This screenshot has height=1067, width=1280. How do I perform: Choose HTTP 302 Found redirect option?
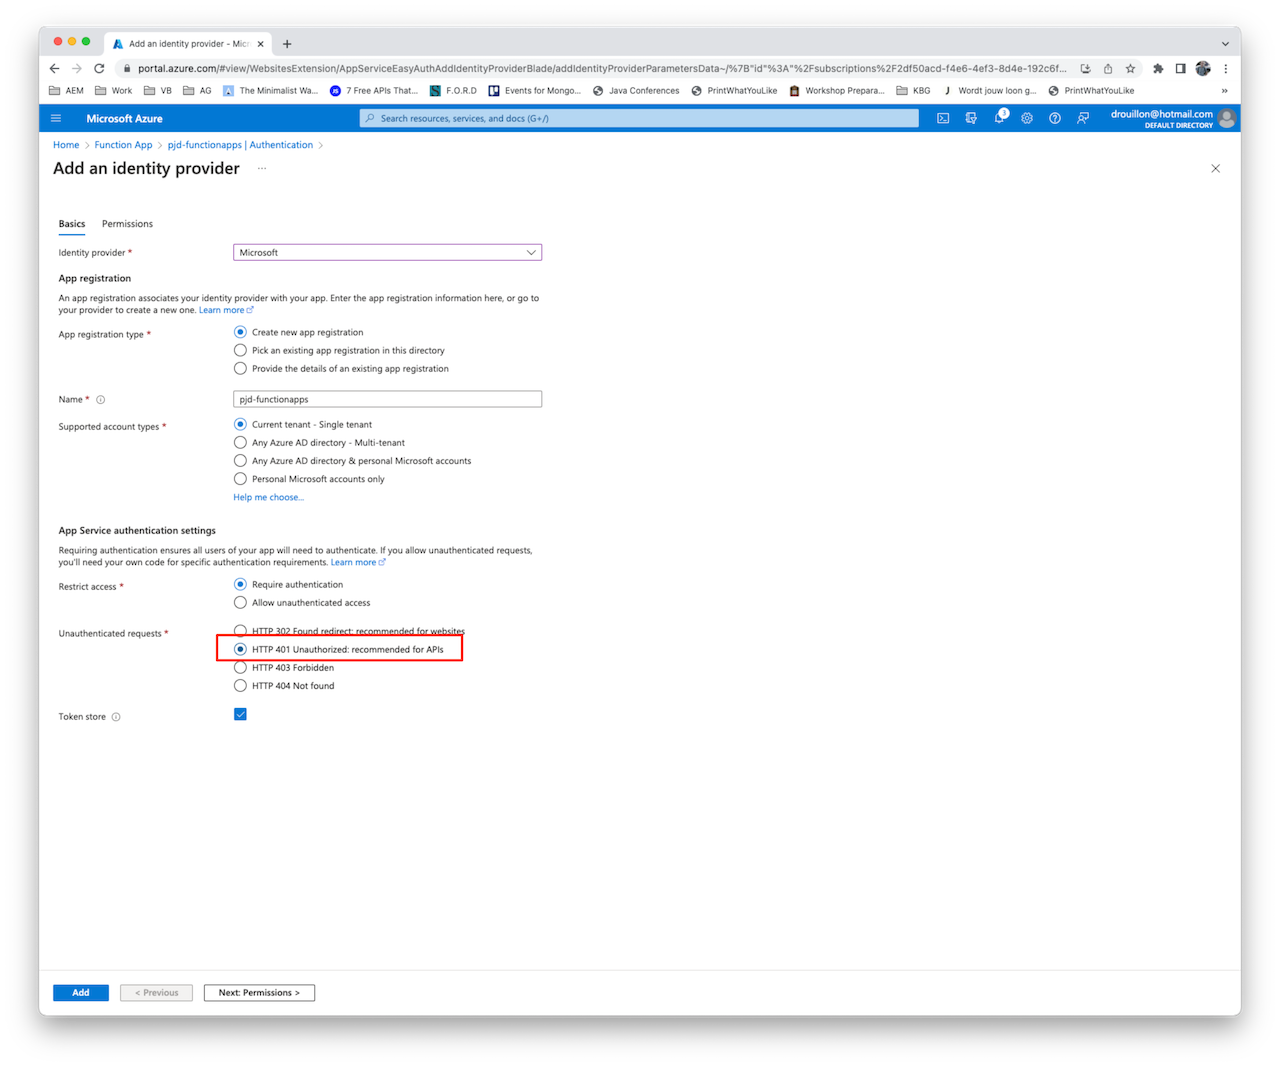(240, 631)
